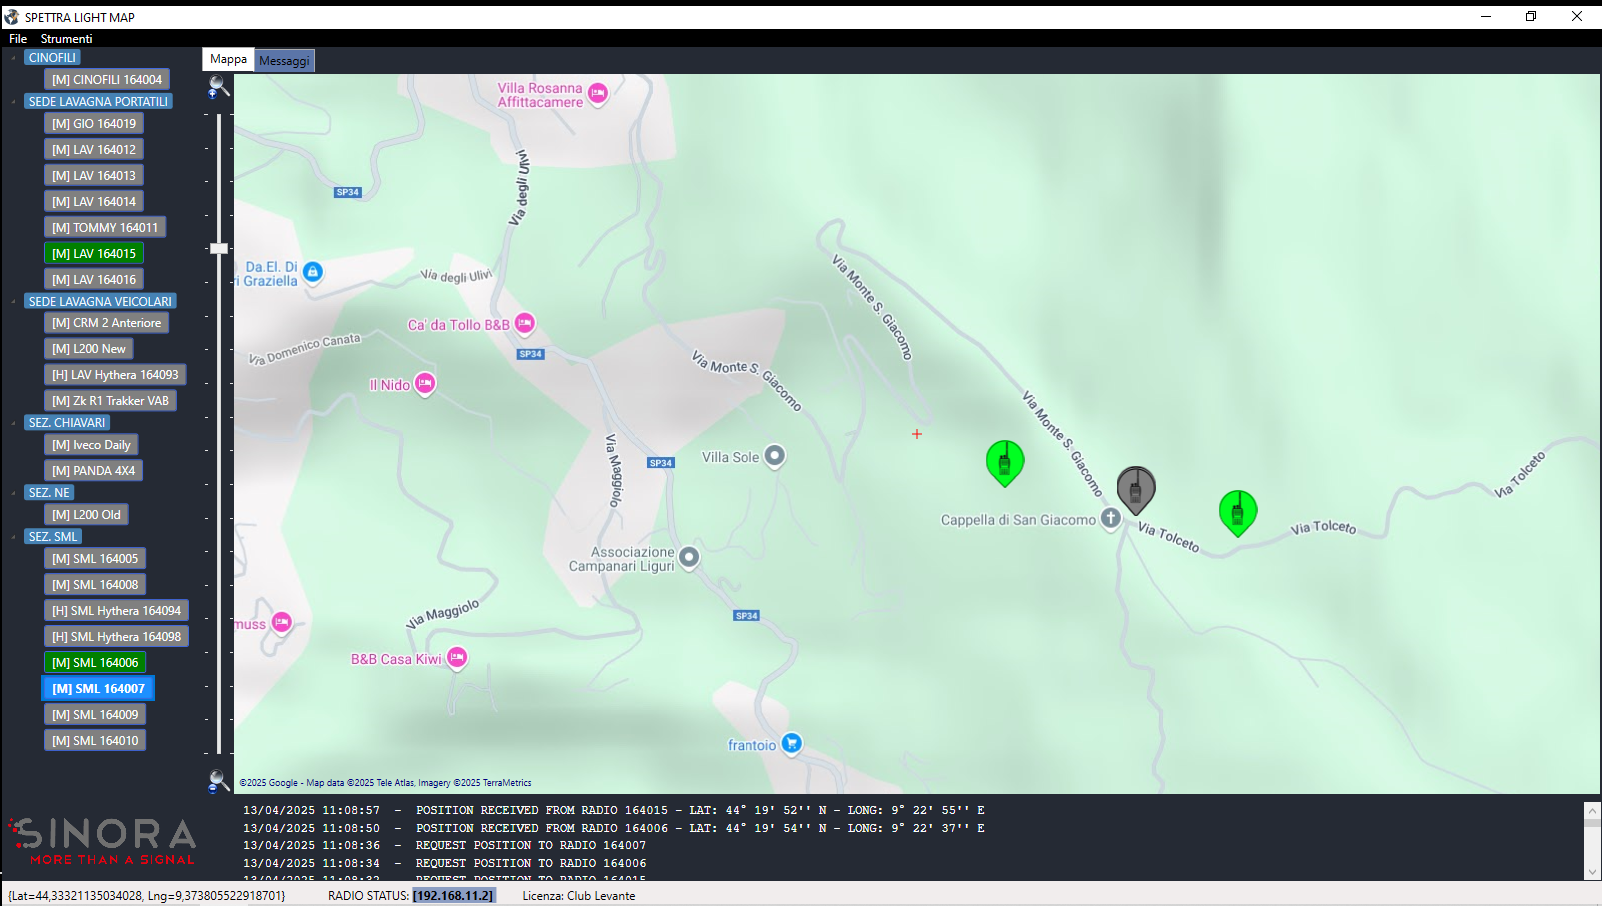Collapse the CINOFILI group
The image size is (1602, 906).
click(13, 58)
